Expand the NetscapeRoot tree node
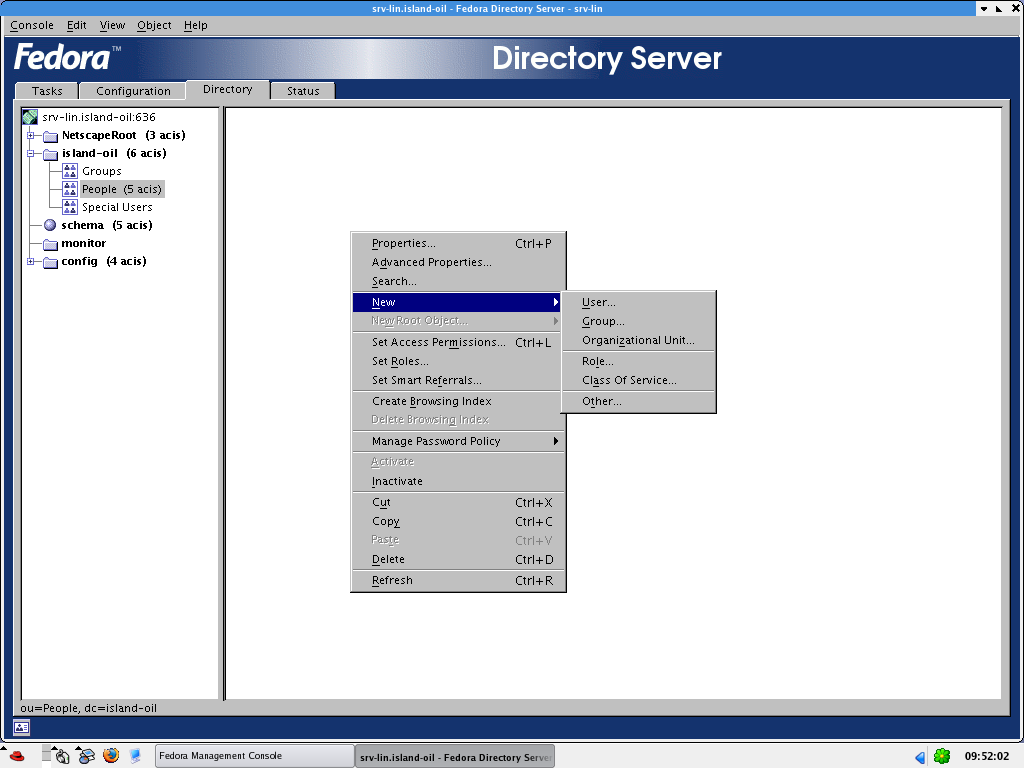 click(30, 136)
